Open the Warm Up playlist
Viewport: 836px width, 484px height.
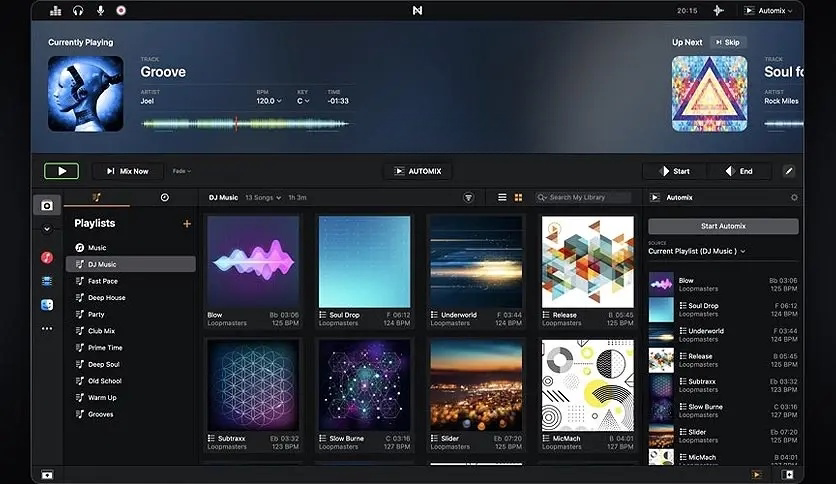[131, 398]
